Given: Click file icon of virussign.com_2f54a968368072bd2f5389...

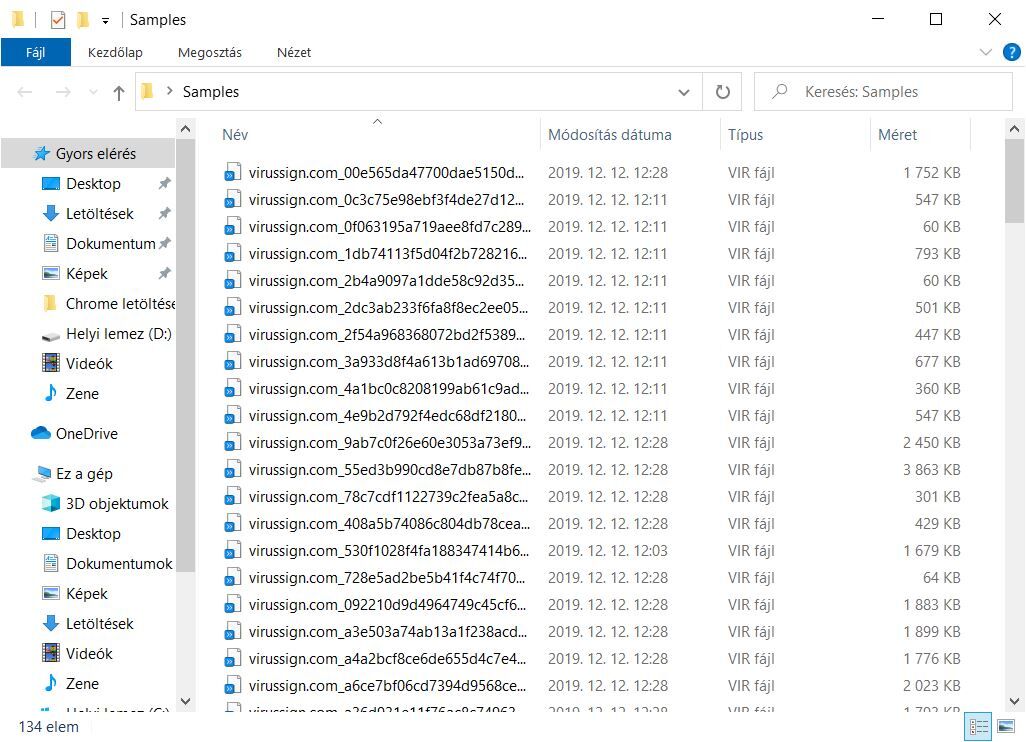Looking at the screenshot, I should 232,335.
